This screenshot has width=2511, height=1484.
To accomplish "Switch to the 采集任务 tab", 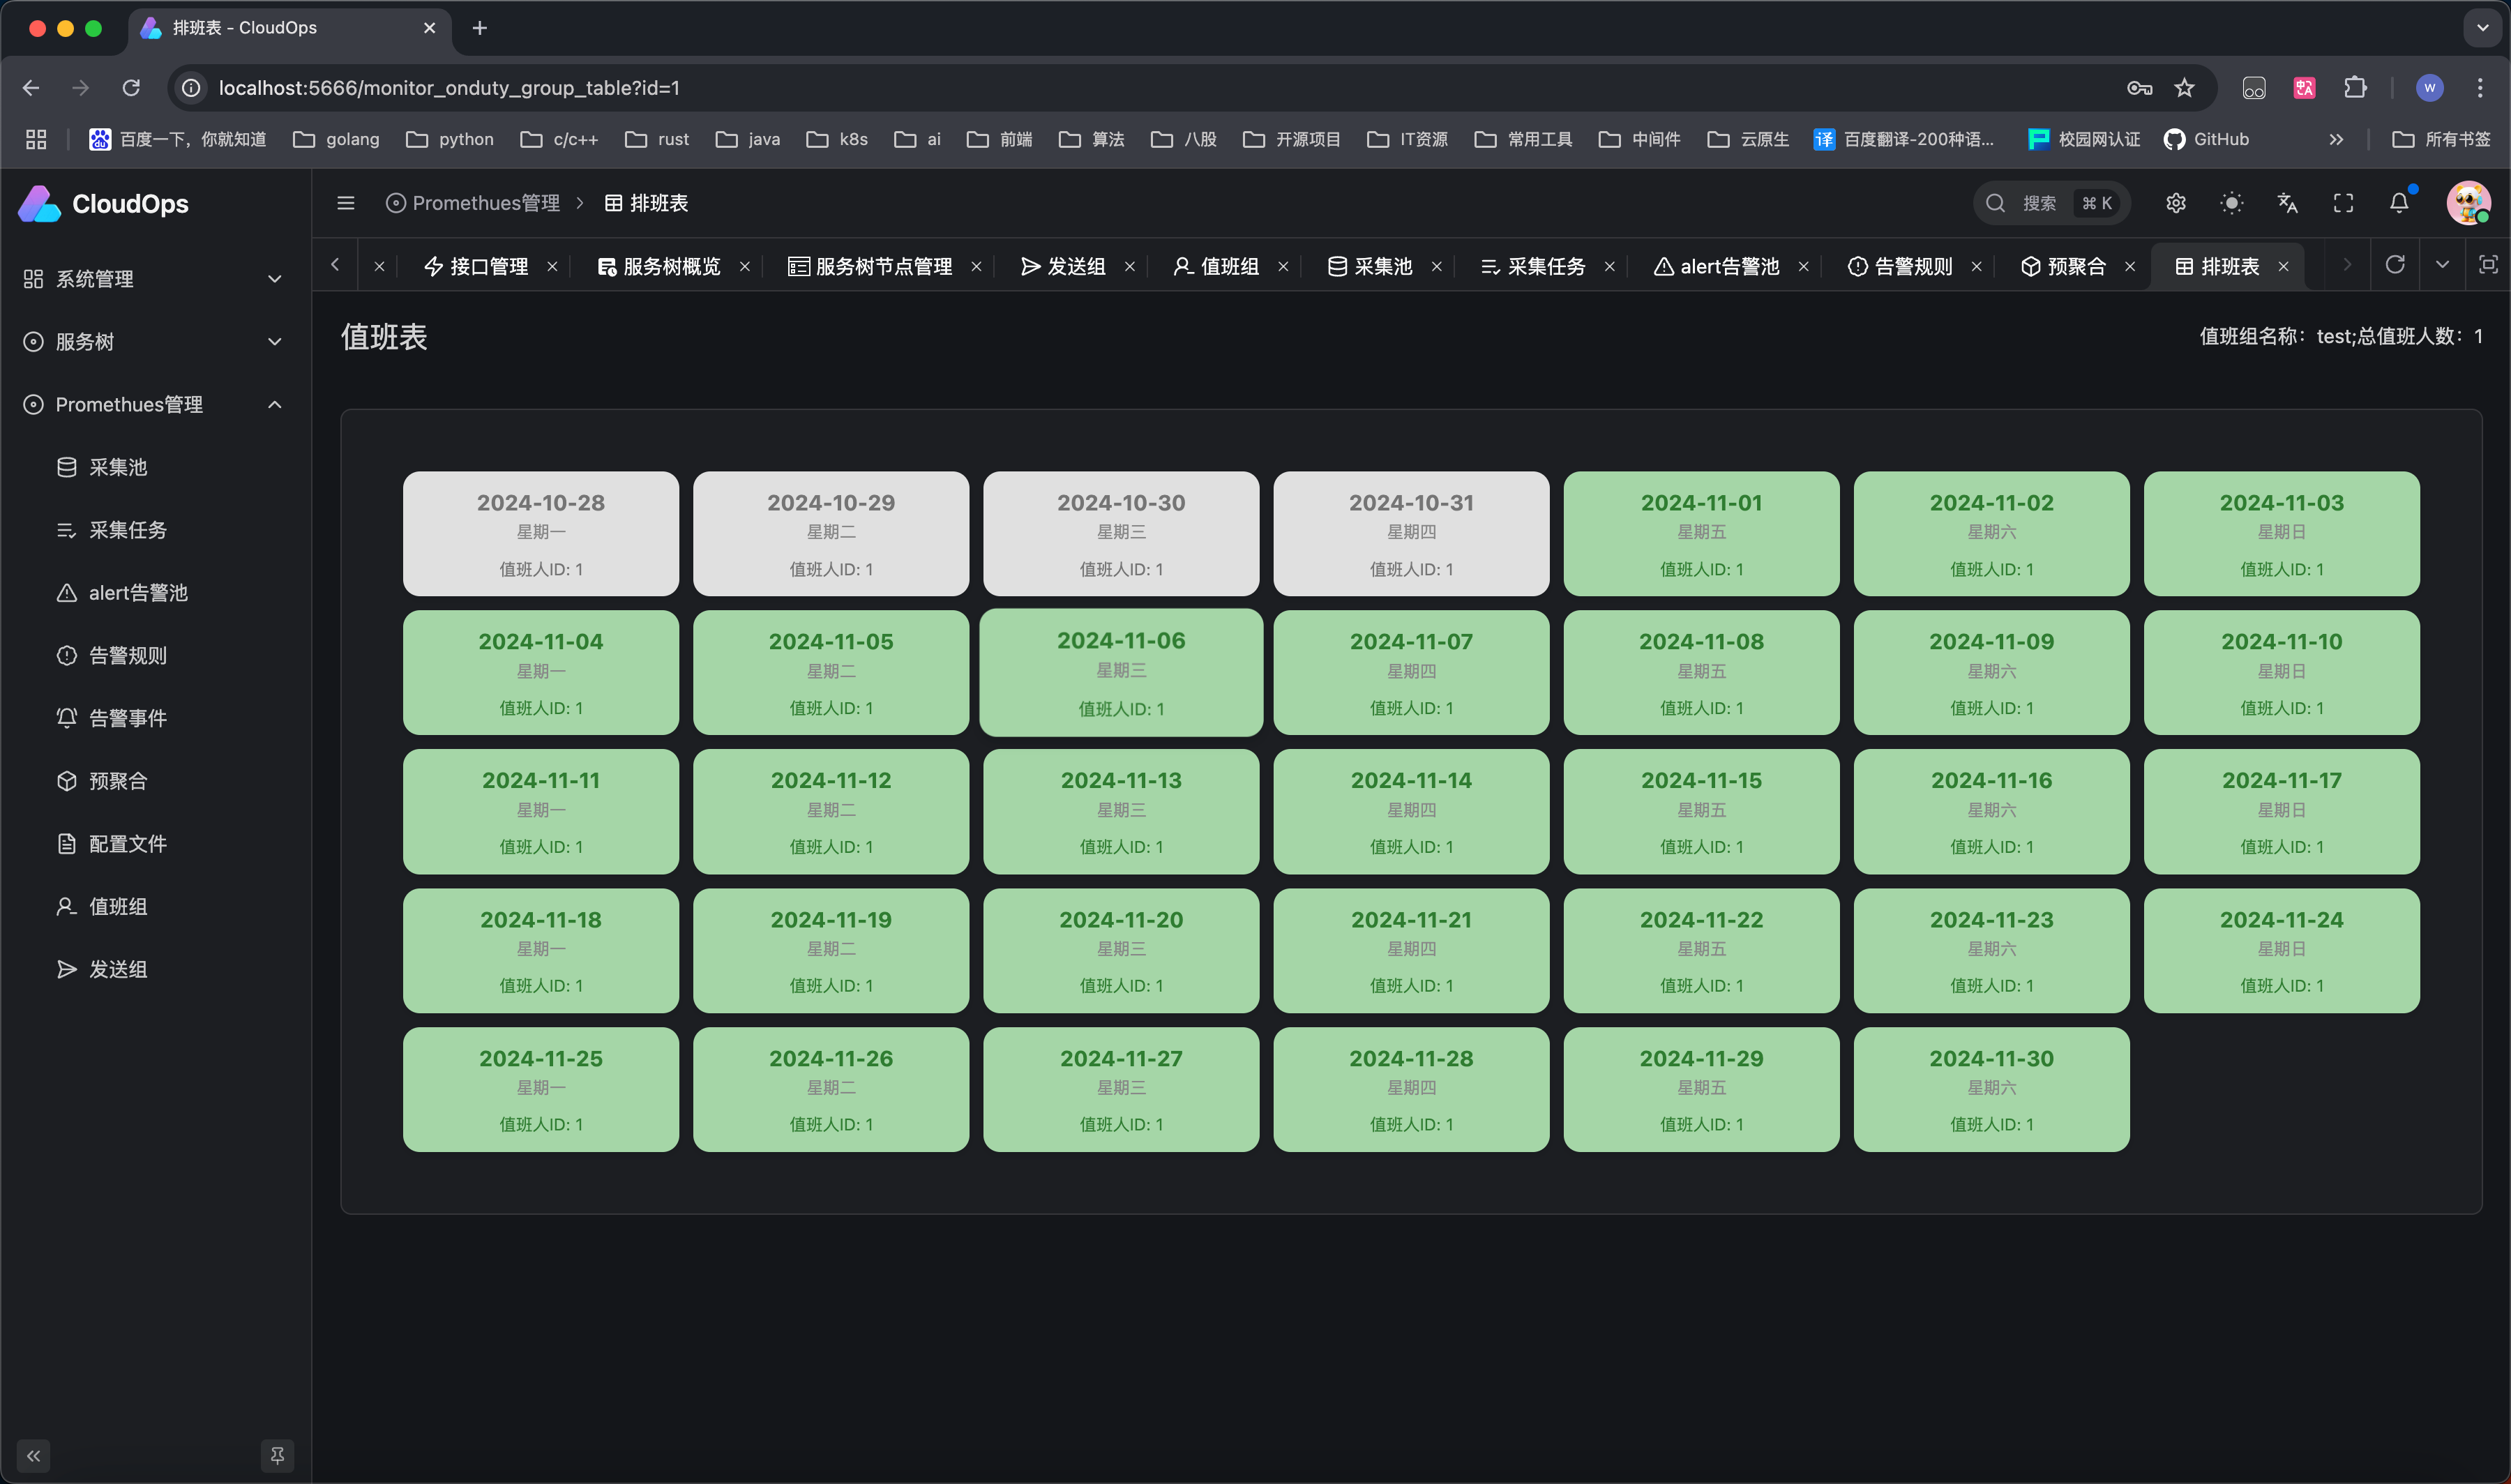I will pyautogui.click(x=1533, y=266).
